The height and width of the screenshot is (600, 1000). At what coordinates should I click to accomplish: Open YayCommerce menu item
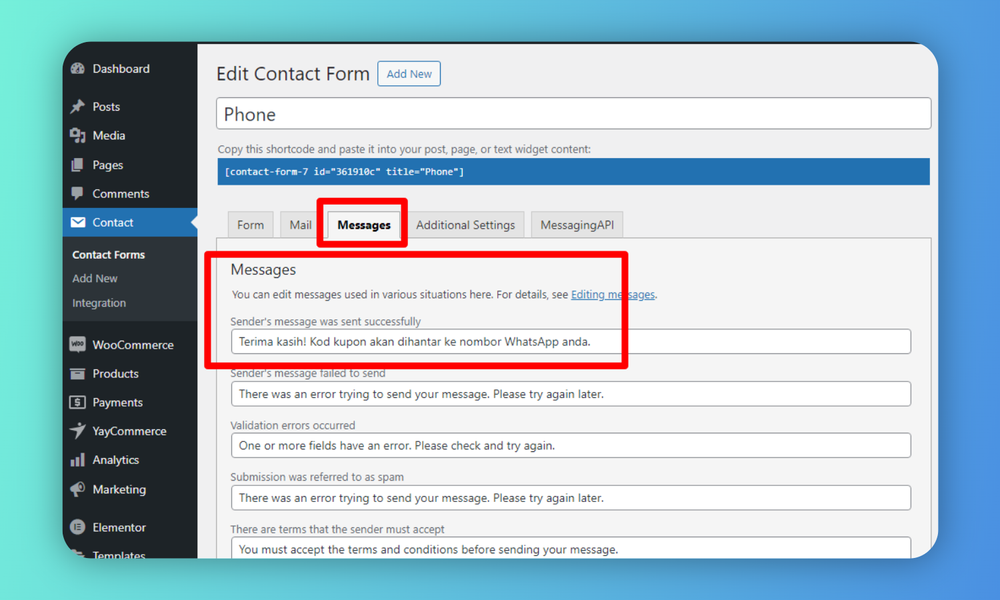(130, 431)
